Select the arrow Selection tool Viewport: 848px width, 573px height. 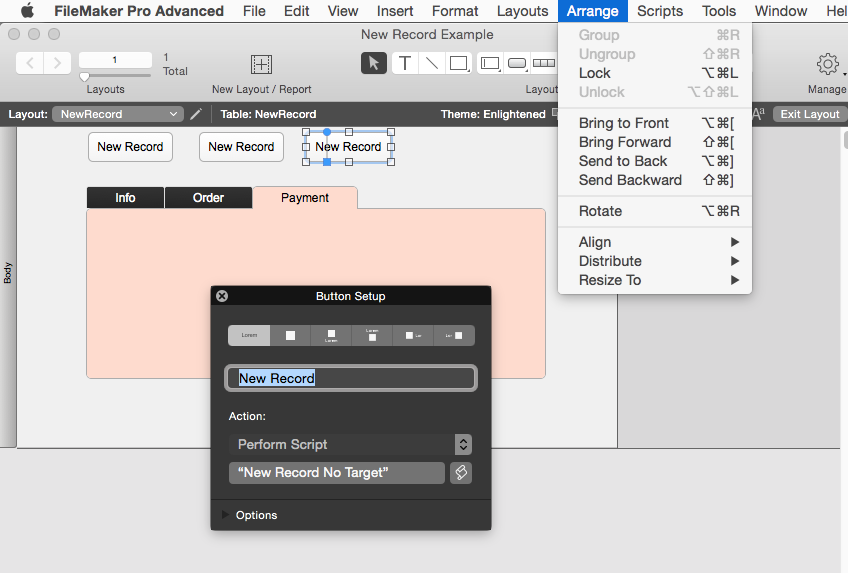click(x=374, y=63)
